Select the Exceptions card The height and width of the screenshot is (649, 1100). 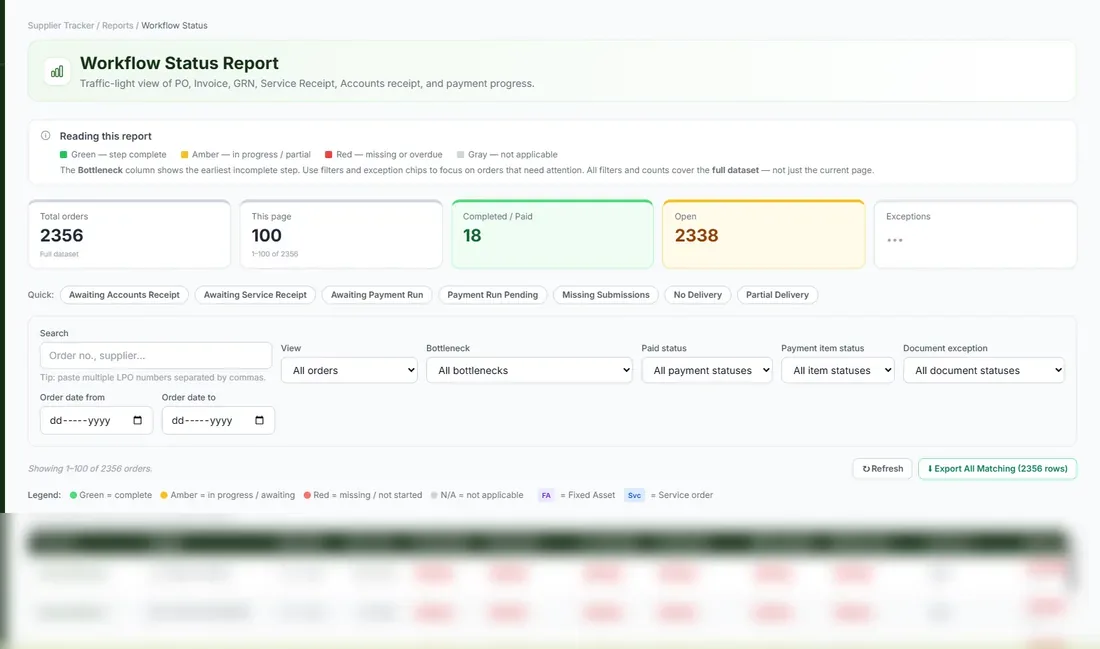click(x=975, y=234)
